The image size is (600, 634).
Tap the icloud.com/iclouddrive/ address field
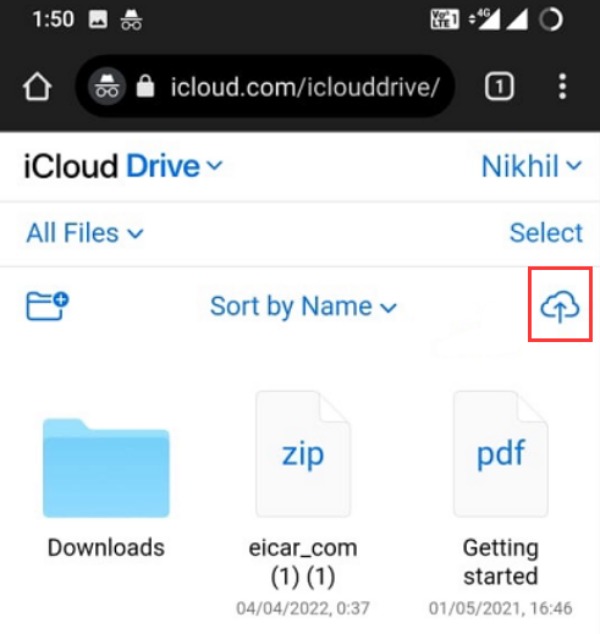click(x=265, y=86)
